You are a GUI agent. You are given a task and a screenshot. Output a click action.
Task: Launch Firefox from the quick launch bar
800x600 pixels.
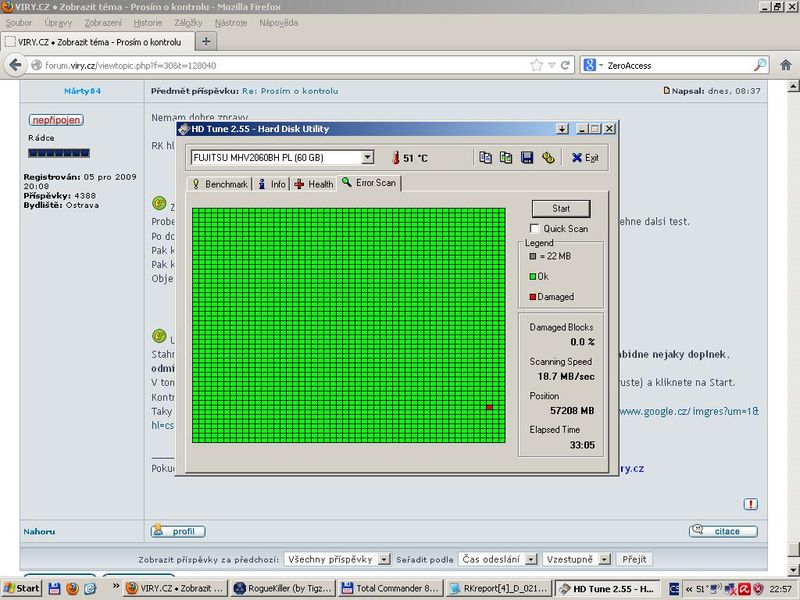tap(72, 588)
